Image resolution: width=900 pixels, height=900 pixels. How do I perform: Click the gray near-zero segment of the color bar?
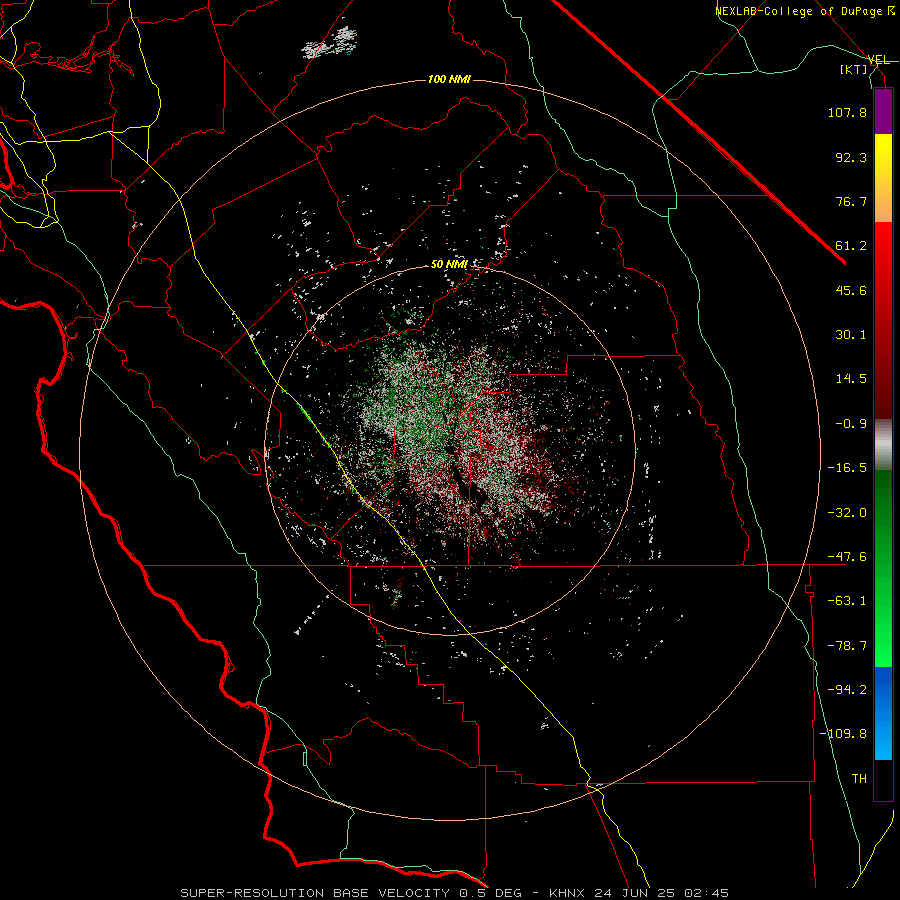[x=883, y=445]
